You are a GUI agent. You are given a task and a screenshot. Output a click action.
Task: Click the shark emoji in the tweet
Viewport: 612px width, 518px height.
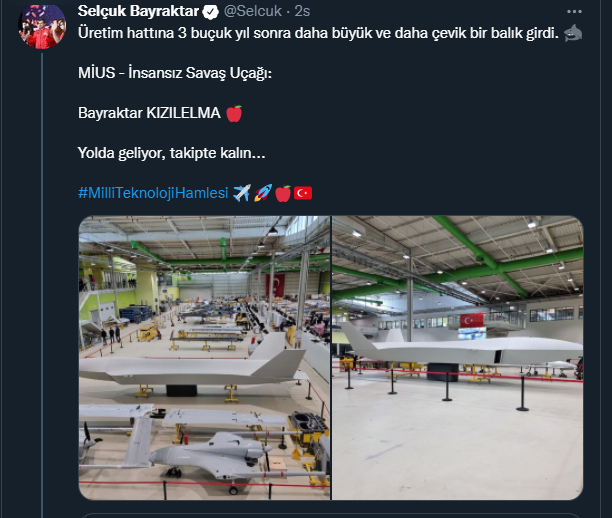[573, 33]
